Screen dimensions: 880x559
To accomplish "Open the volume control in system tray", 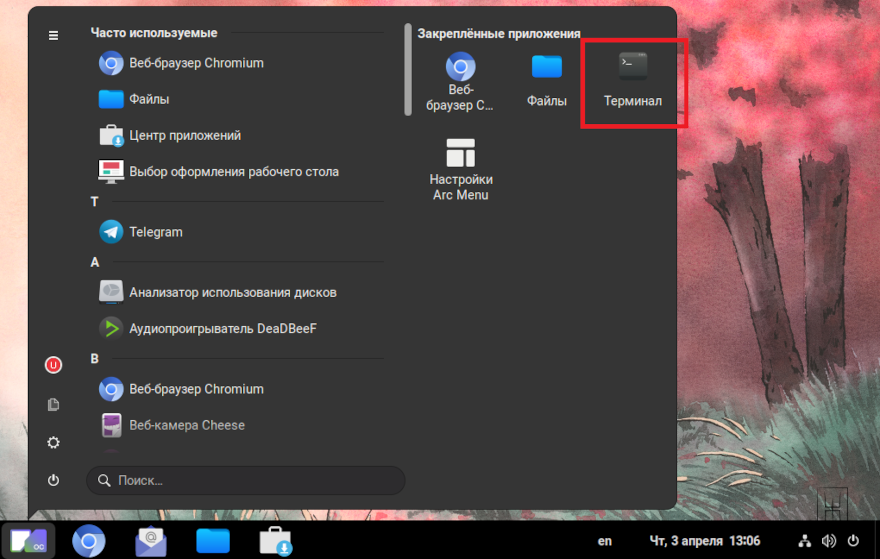I will [829, 541].
